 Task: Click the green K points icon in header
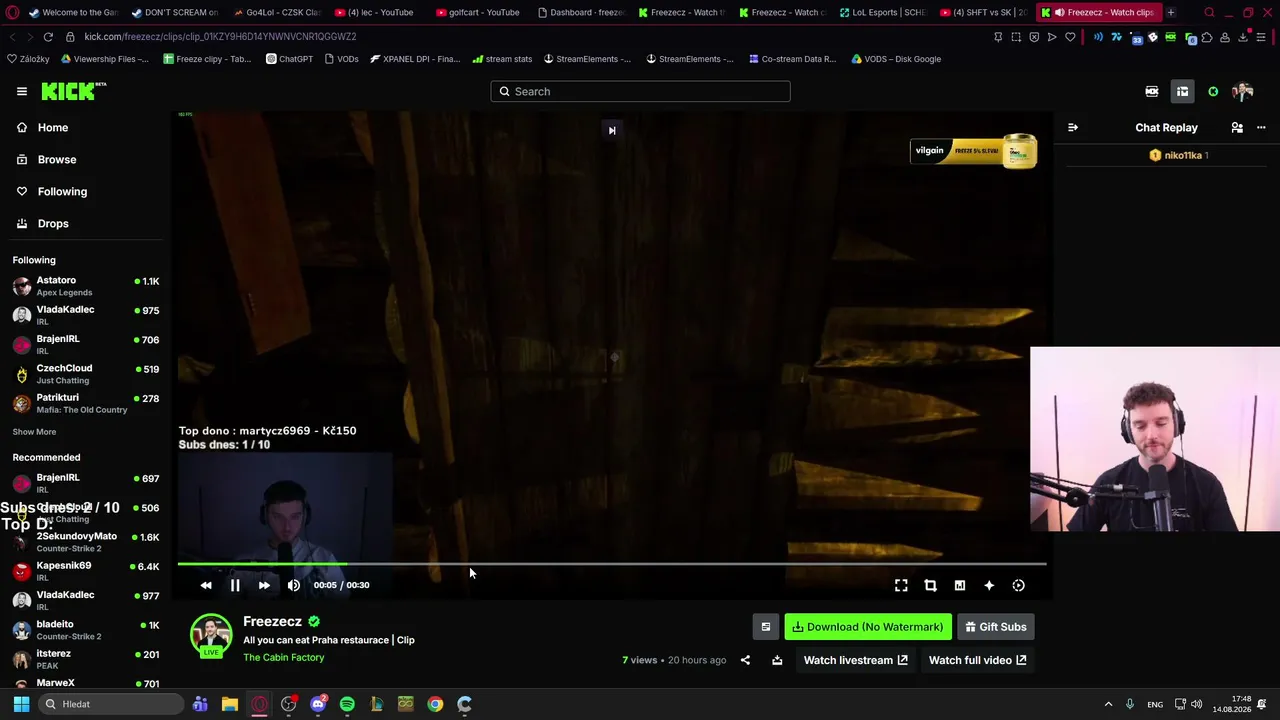pyautogui.click(x=1213, y=91)
